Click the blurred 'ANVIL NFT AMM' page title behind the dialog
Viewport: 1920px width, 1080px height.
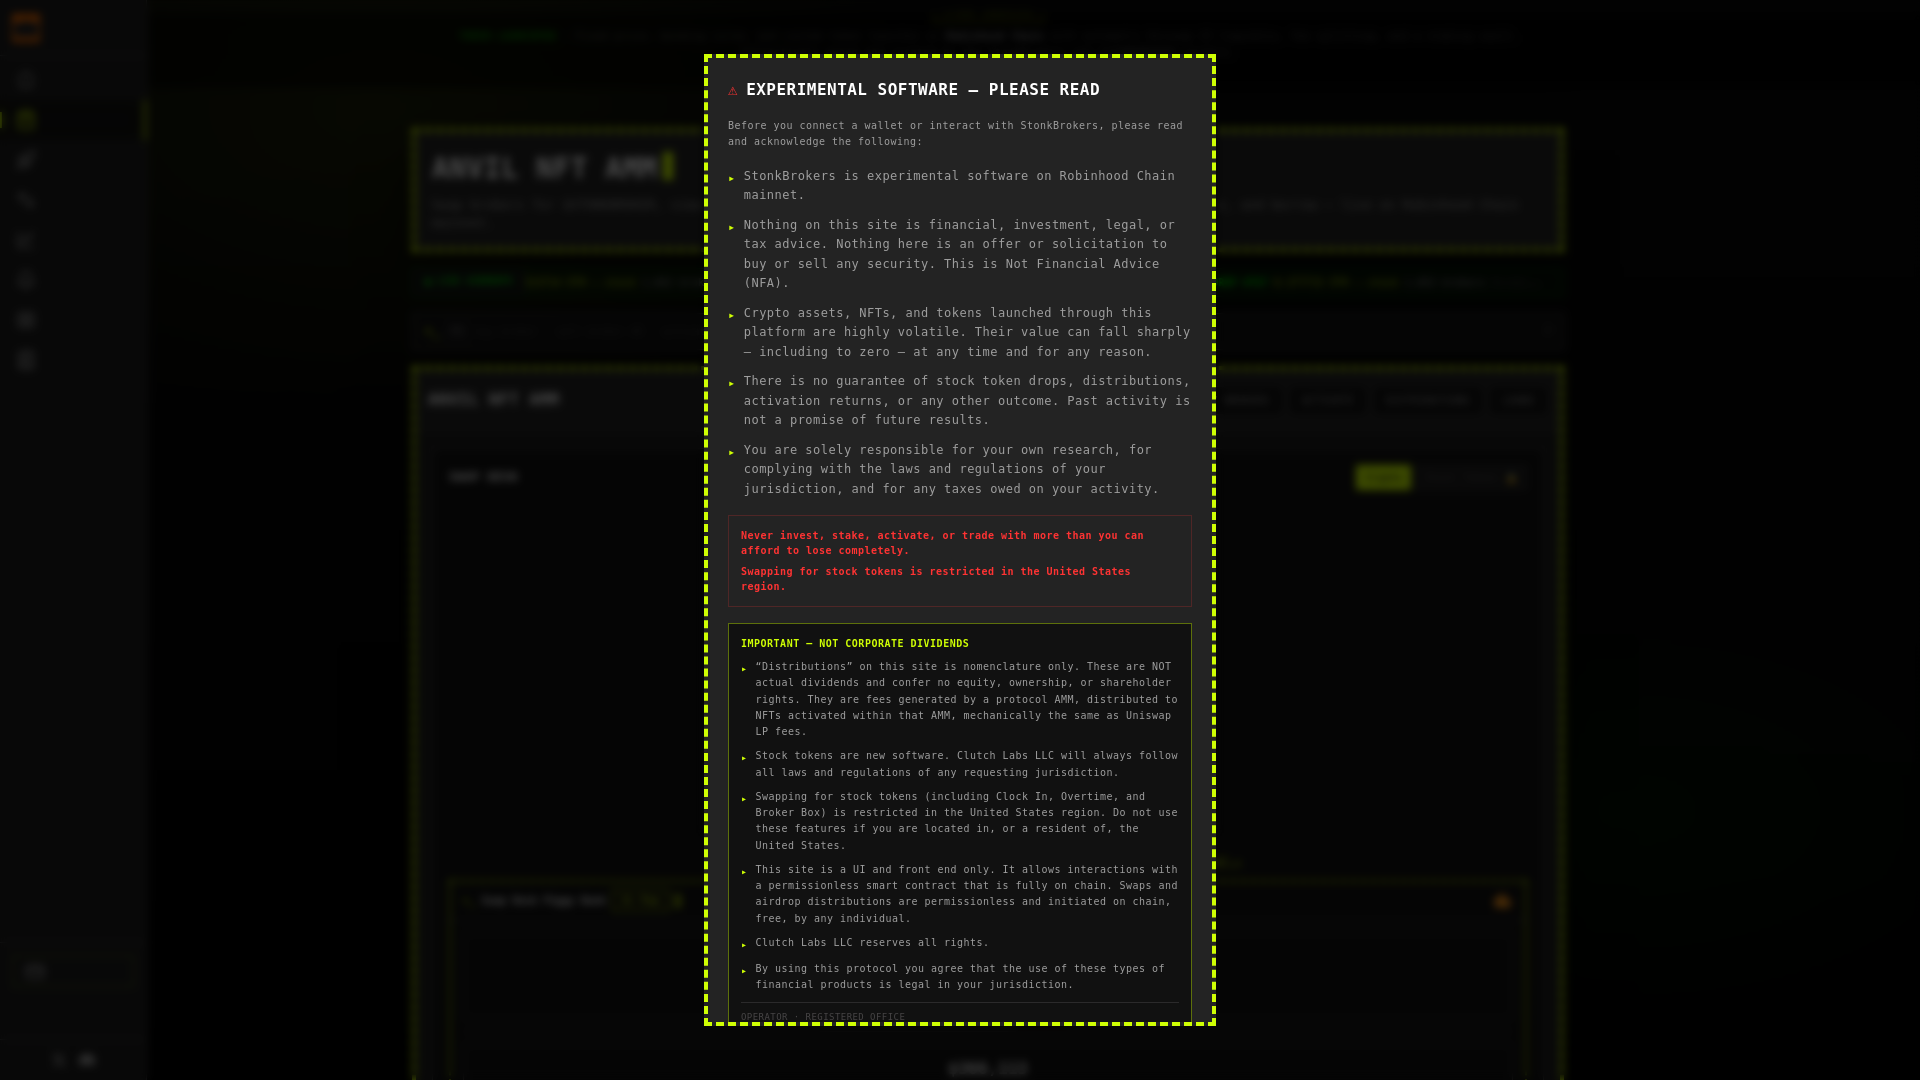(546, 167)
